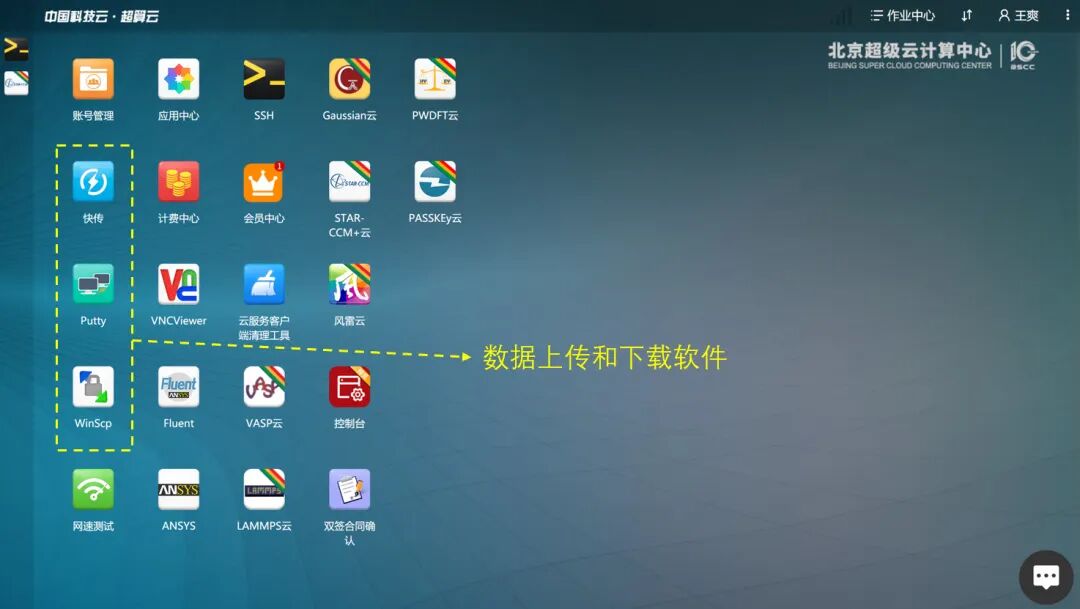Open the ANSYS application
The height and width of the screenshot is (609, 1080).
pos(178,489)
